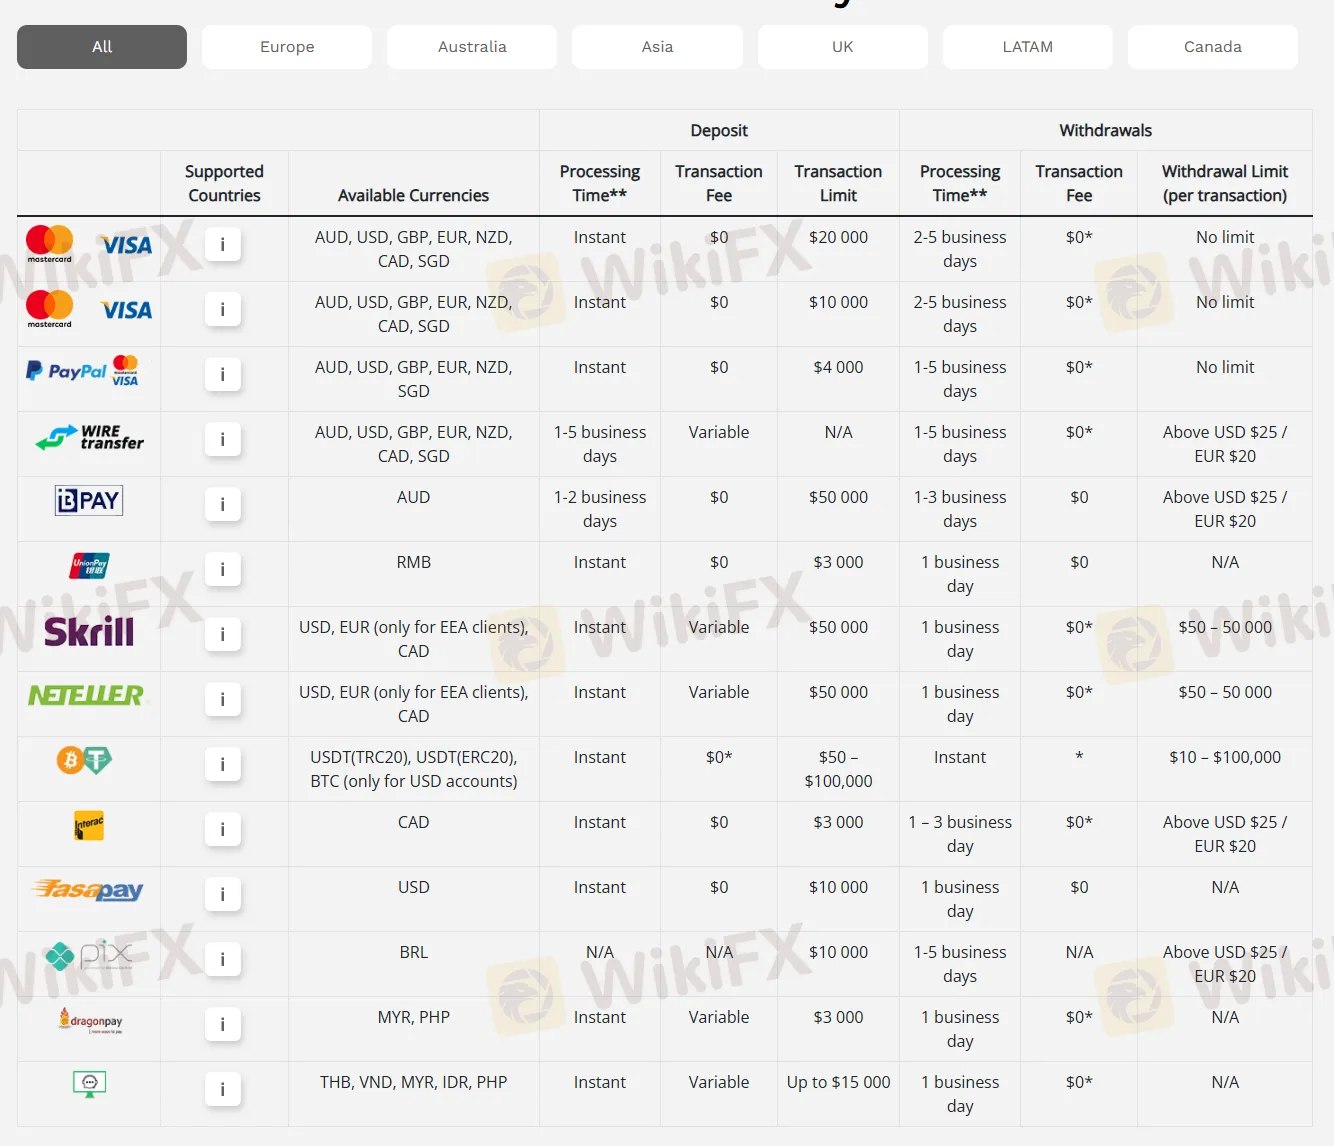
Task: Click the UnionPay logo
Action: pos(89,566)
